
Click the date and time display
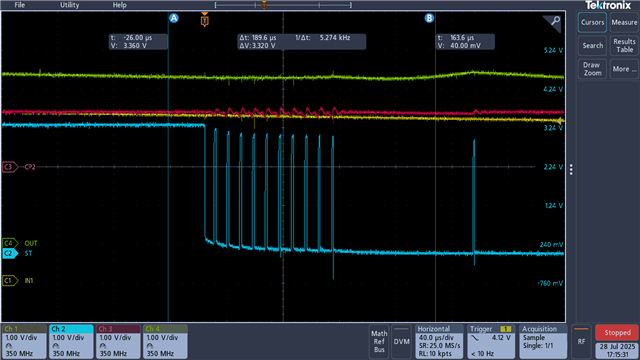coord(617,351)
